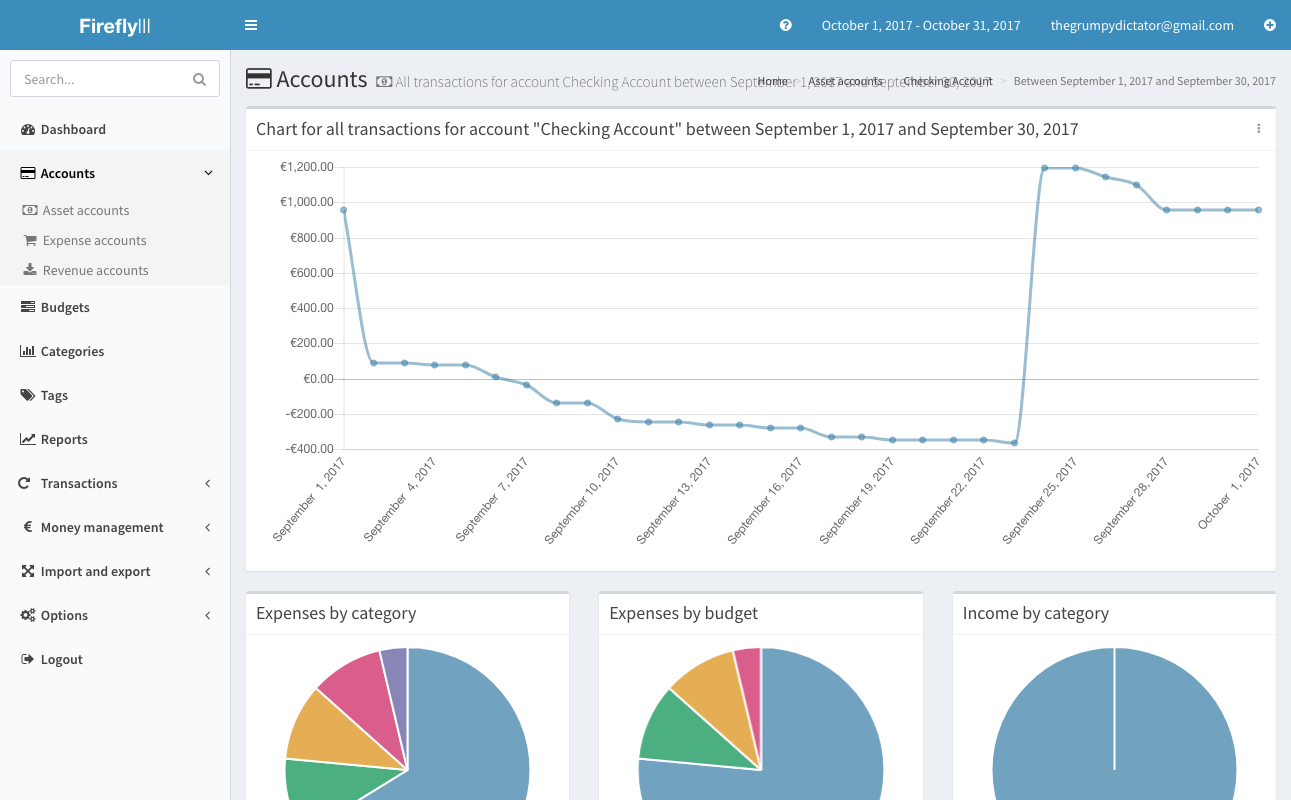The width and height of the screenshot is (1291, 800).
Task: Click the plus circle icon in header
Action: (x=1270, y=25)
